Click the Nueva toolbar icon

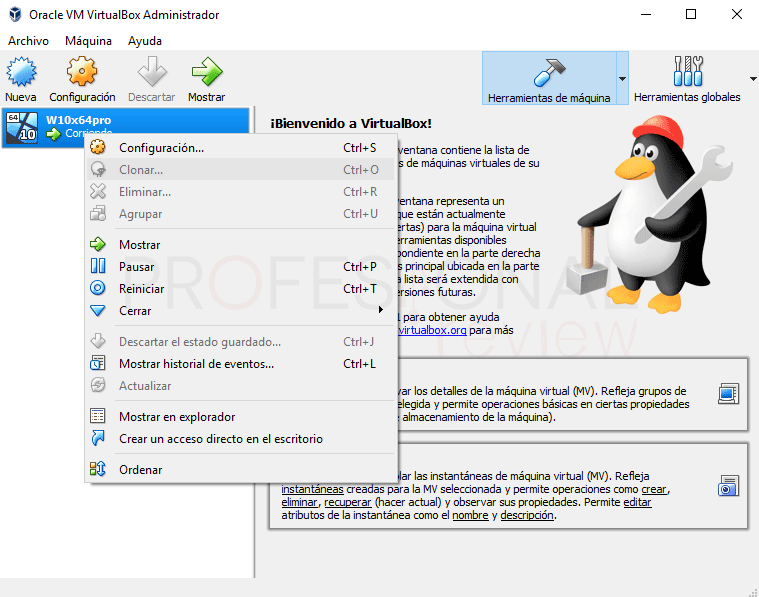[21, 71]
